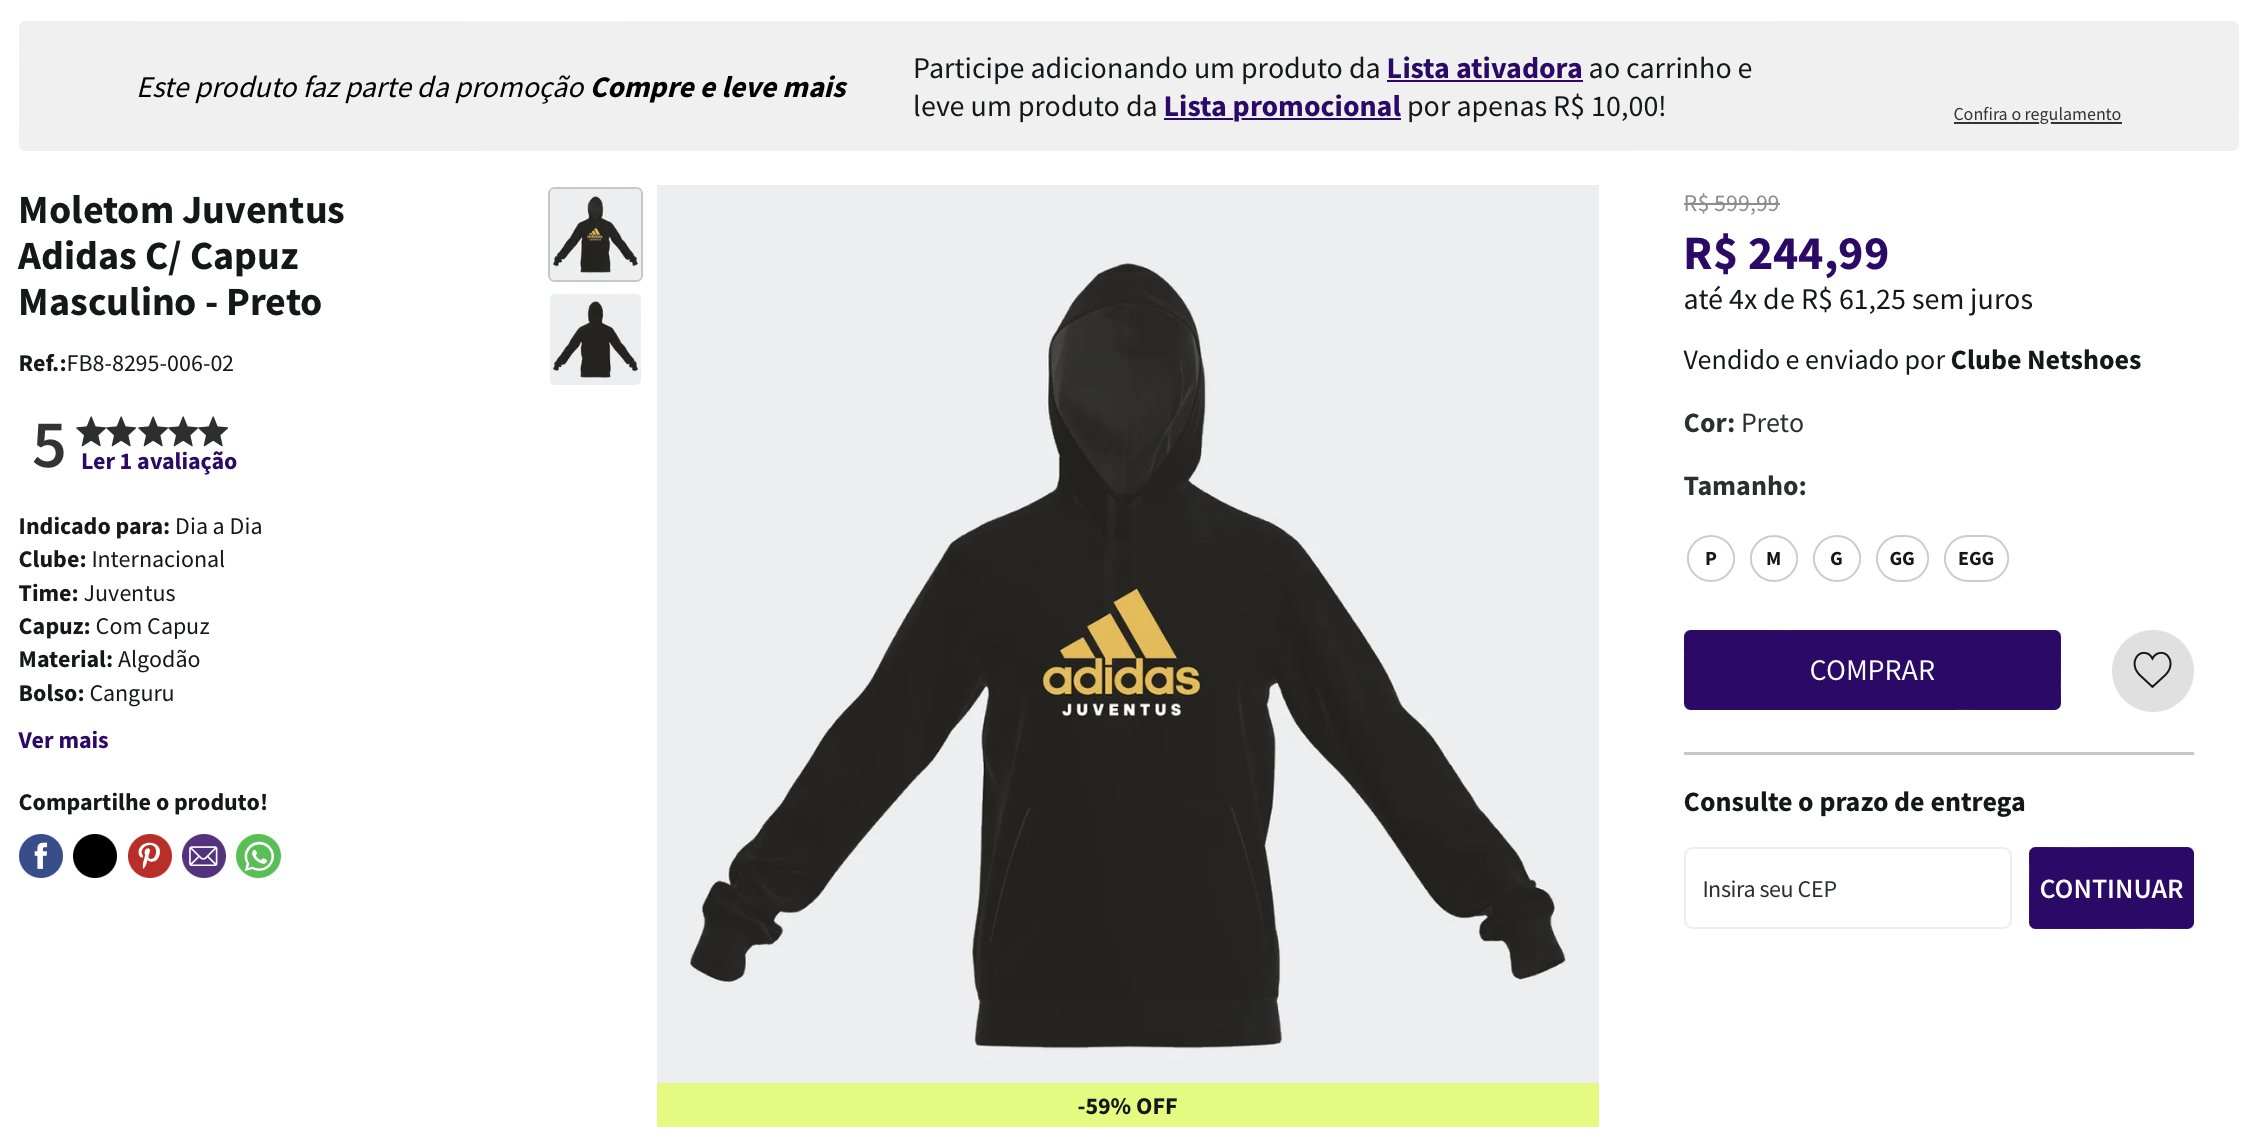This screenshot has width=2256, height=1140.
Task: Select size M
Action: pyautogui.click(x=1773, y=558)
